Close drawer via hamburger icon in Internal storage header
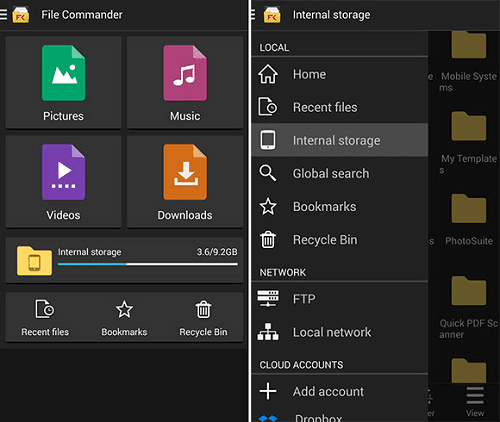This screenshot has width=500, height=422. tap(253, 15)
